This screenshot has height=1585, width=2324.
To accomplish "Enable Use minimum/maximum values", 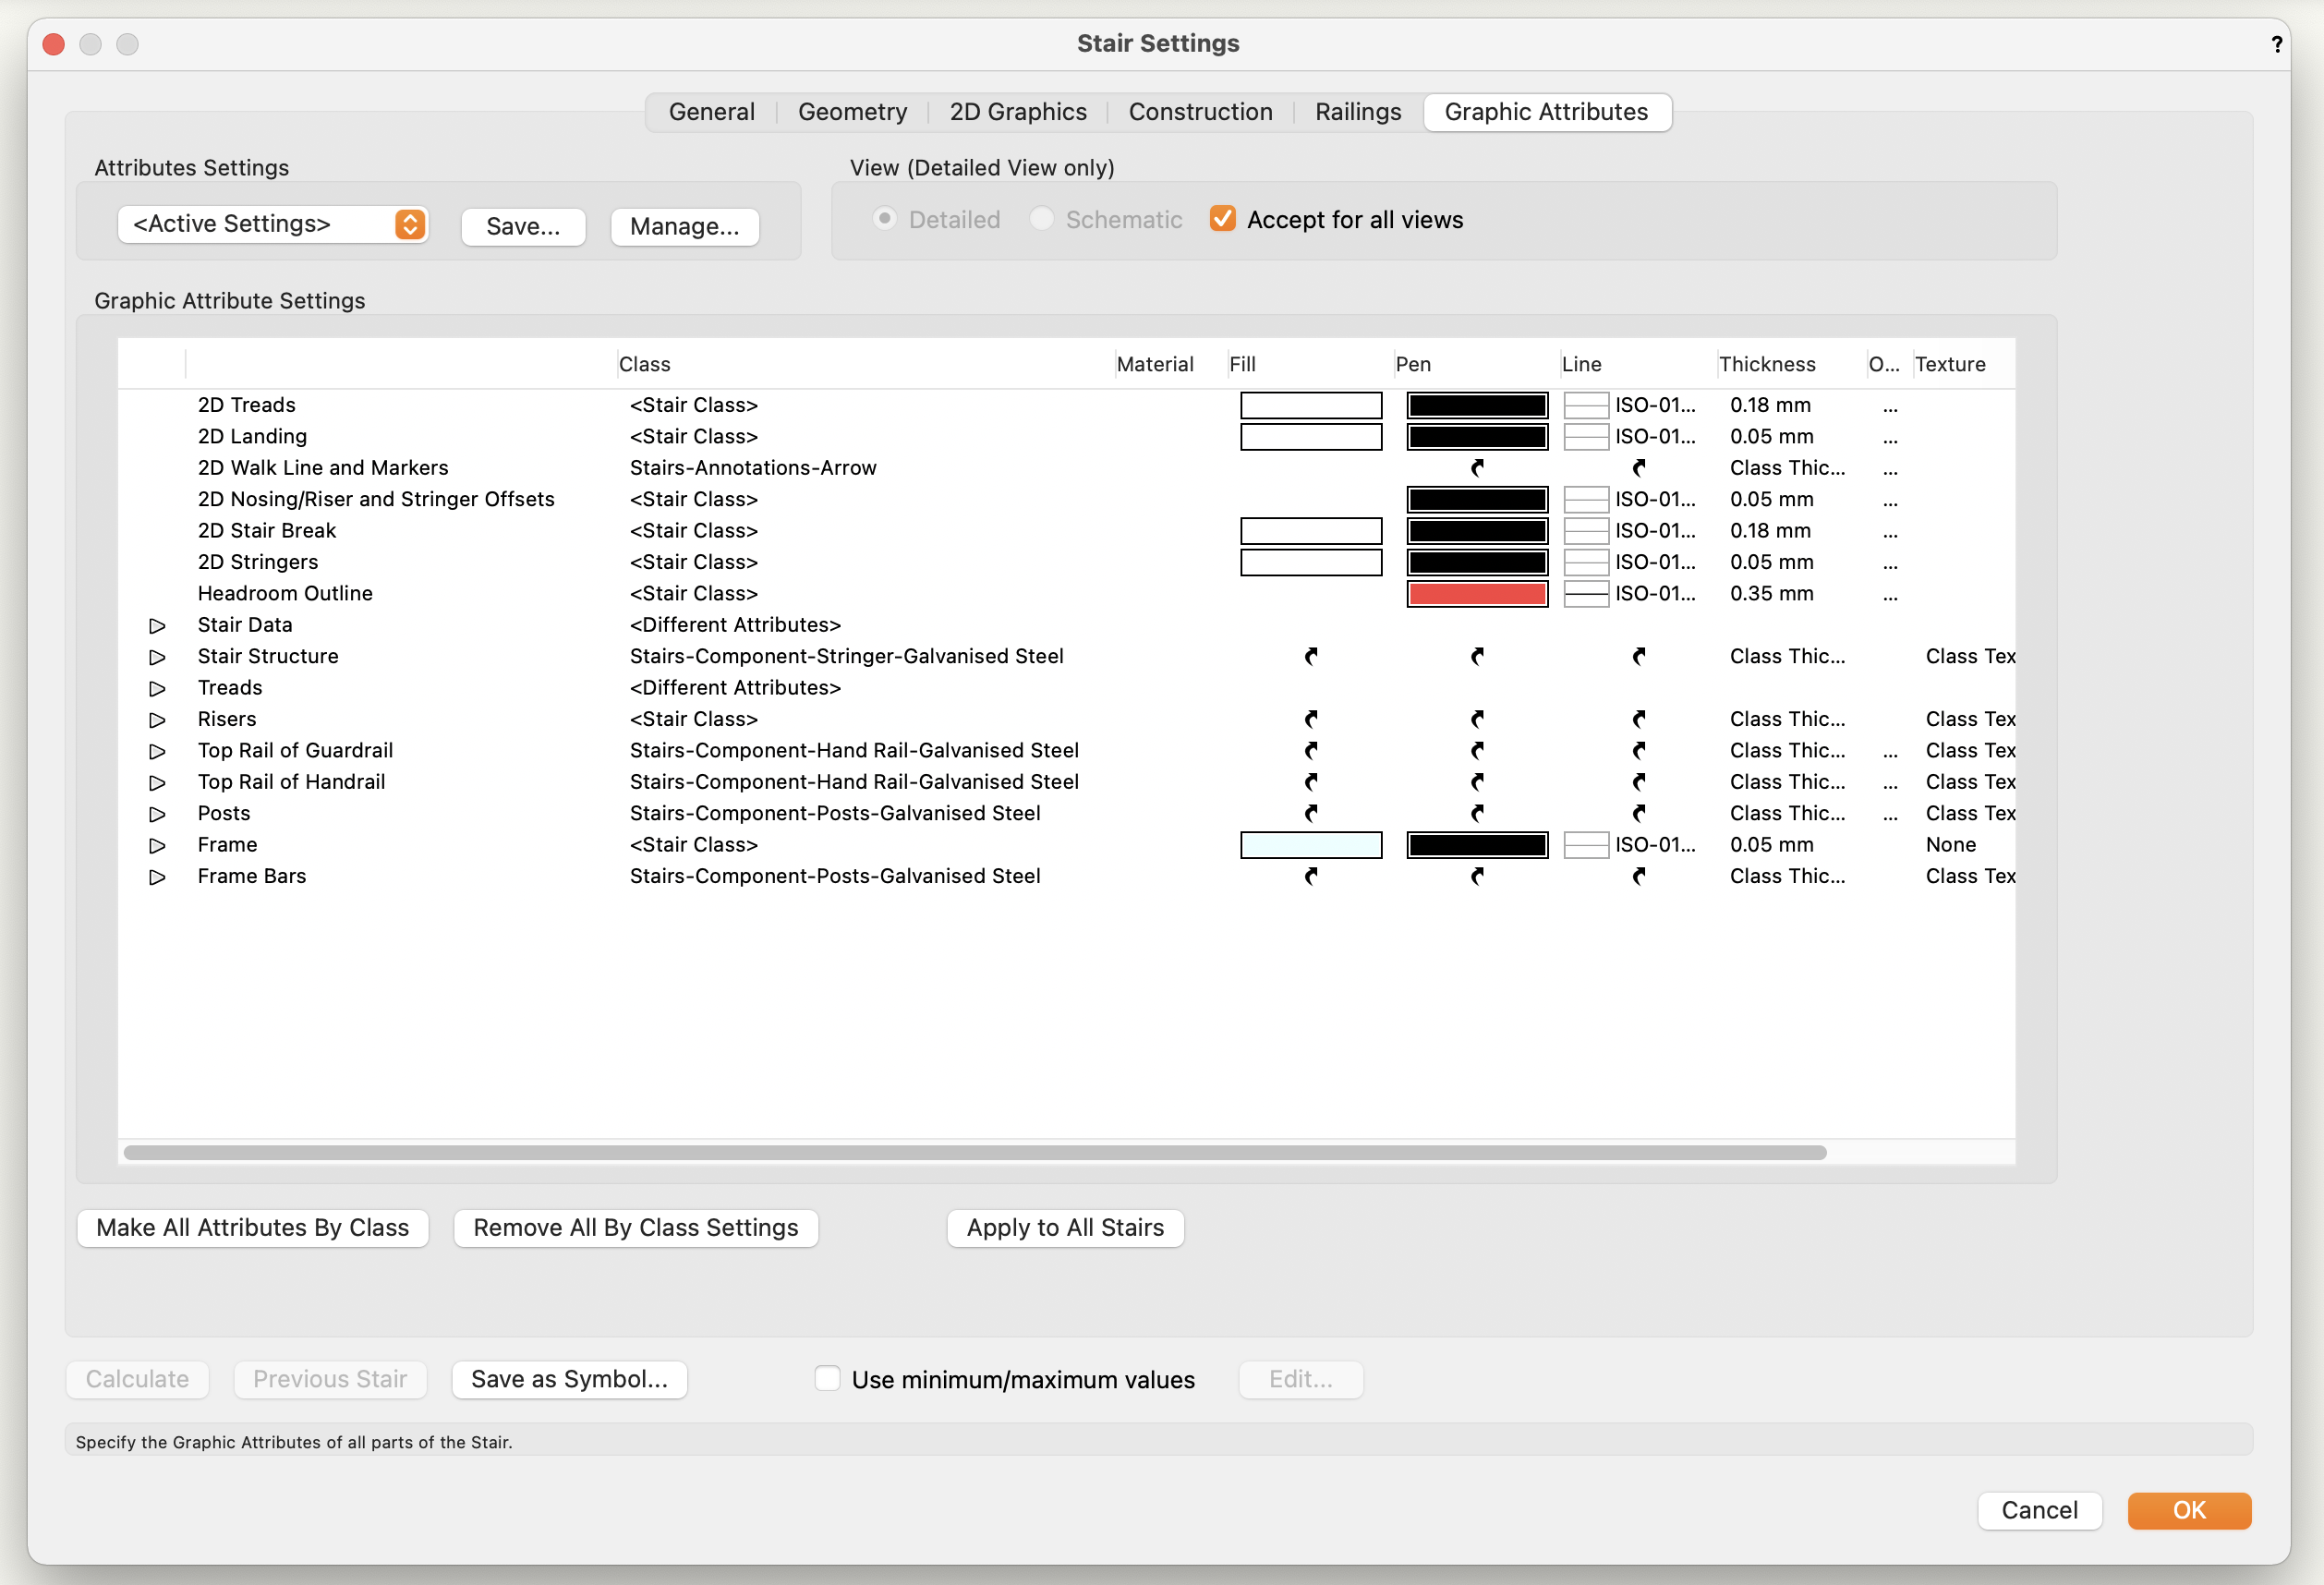I will [828, 1378].
